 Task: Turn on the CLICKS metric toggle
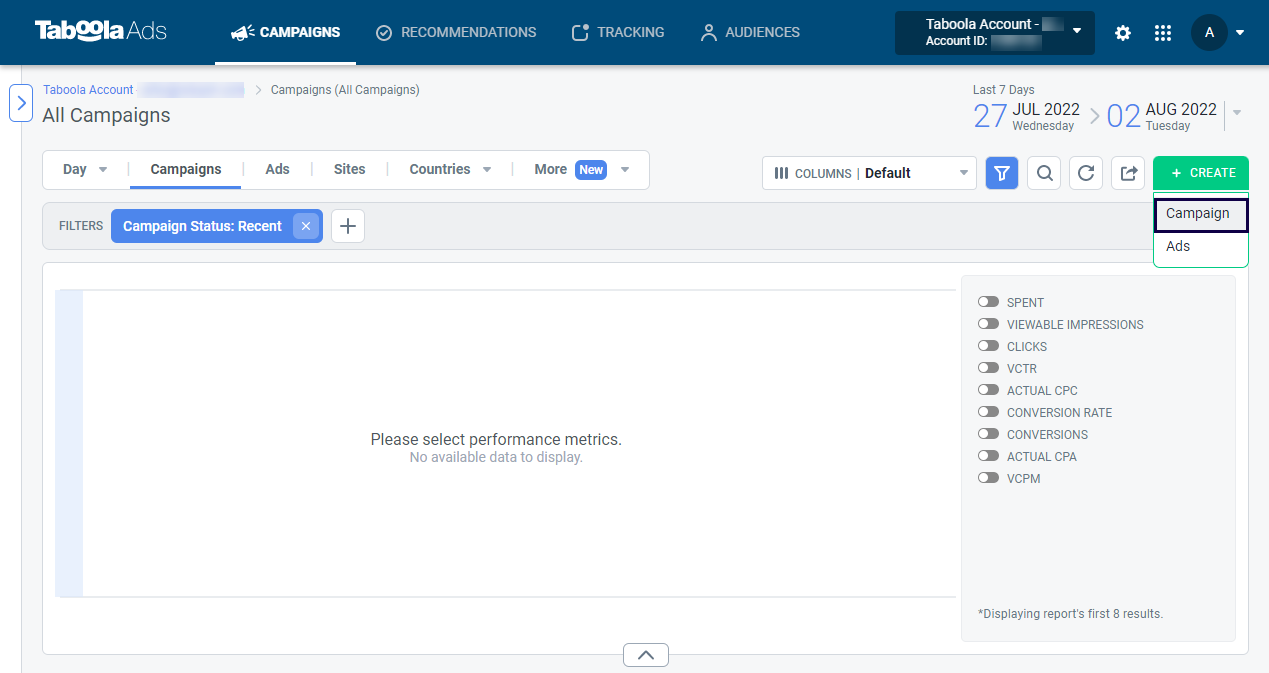988,346
